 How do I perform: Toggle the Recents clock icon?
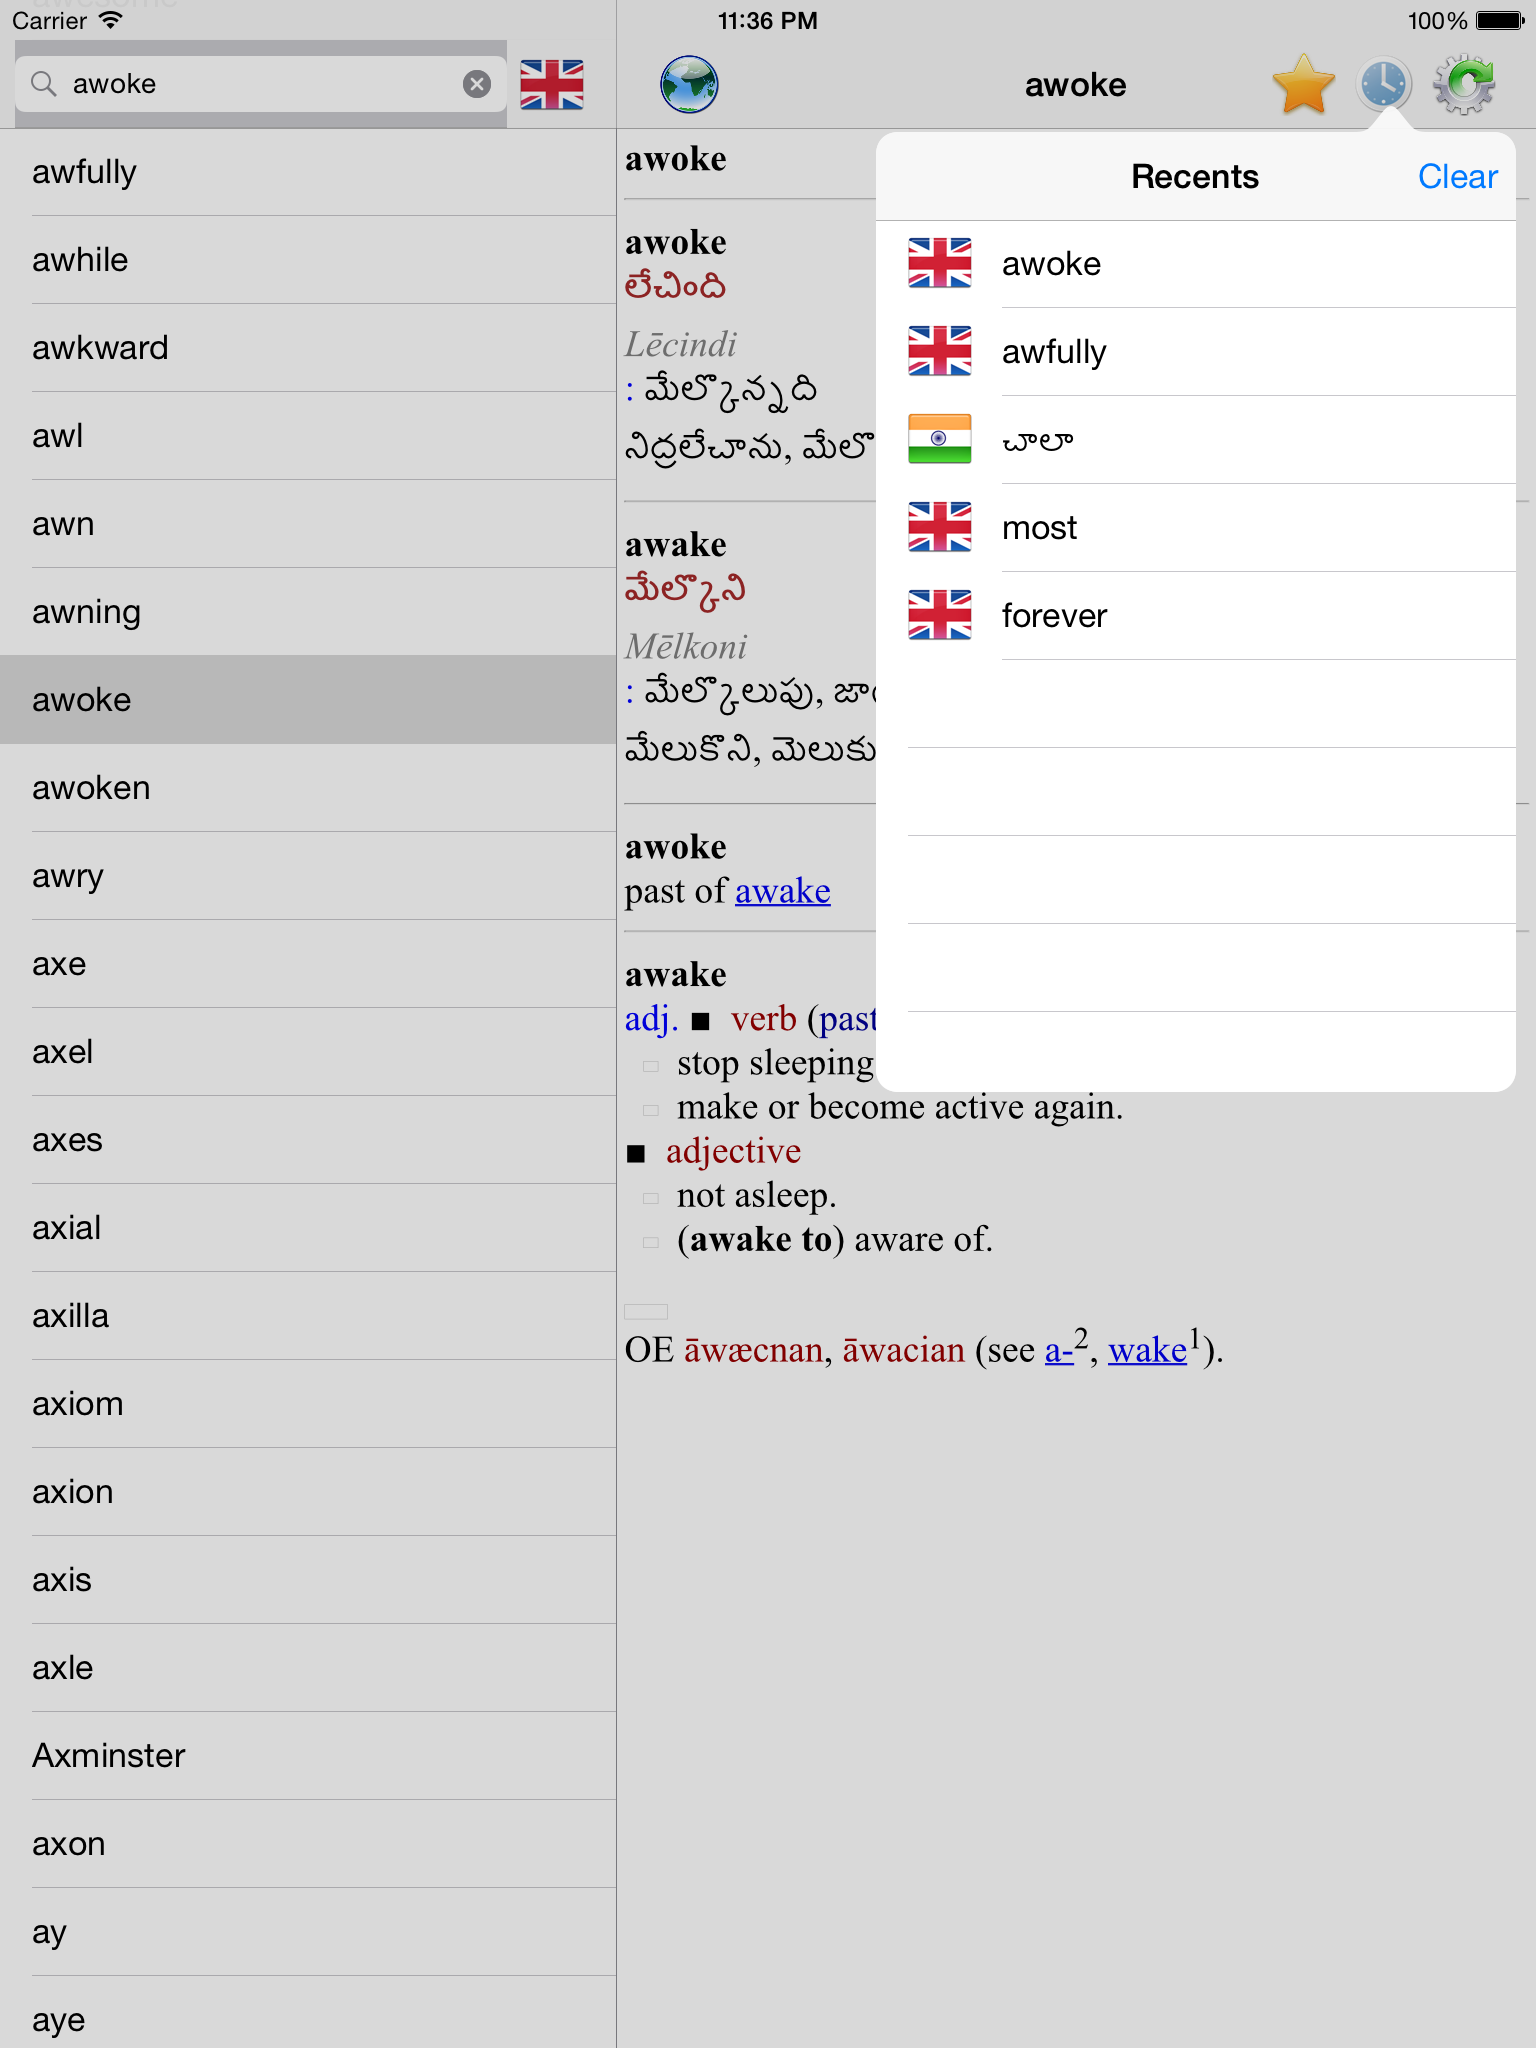[x=1384, y=84]
